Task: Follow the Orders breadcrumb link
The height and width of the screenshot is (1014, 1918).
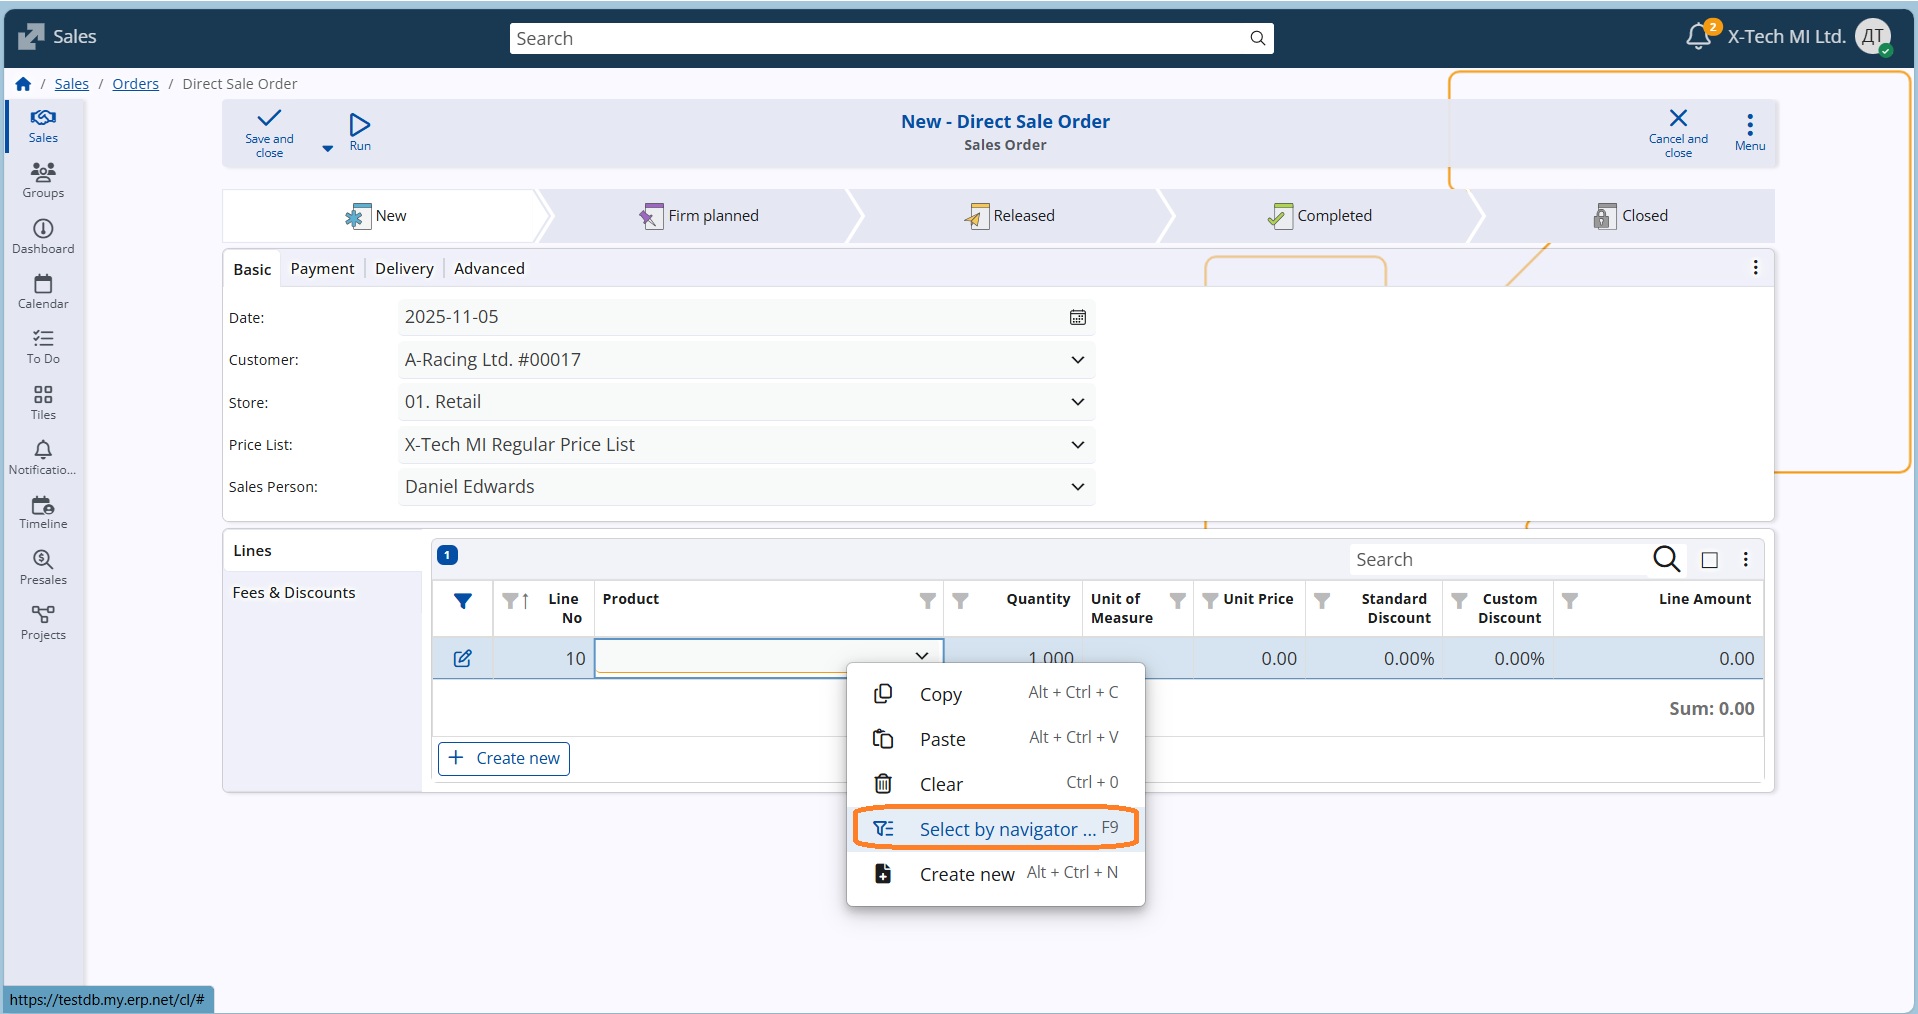Action: (135, 84)
